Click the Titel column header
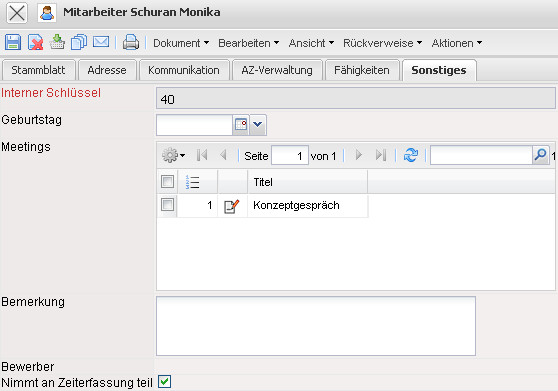This screenshot has height=391, width=558. pyautogui.click(x=307, y=182)
